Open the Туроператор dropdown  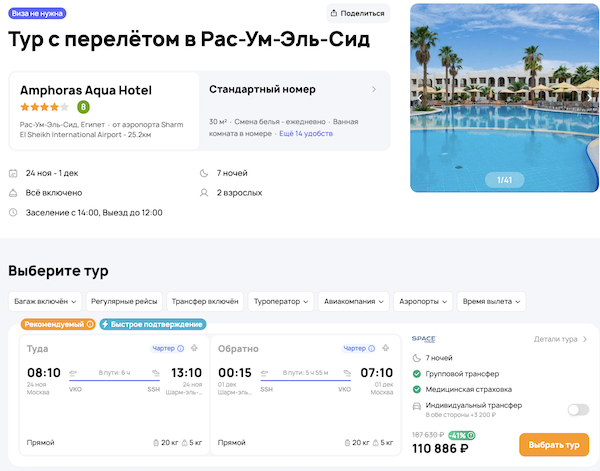pos(281,300)
